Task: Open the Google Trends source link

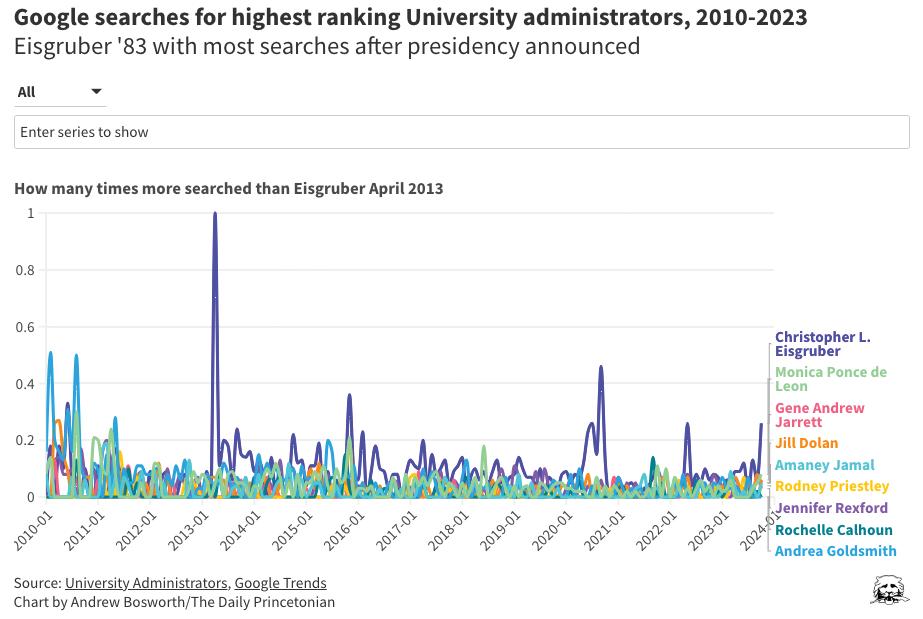Action: click(x=280, y=583)
